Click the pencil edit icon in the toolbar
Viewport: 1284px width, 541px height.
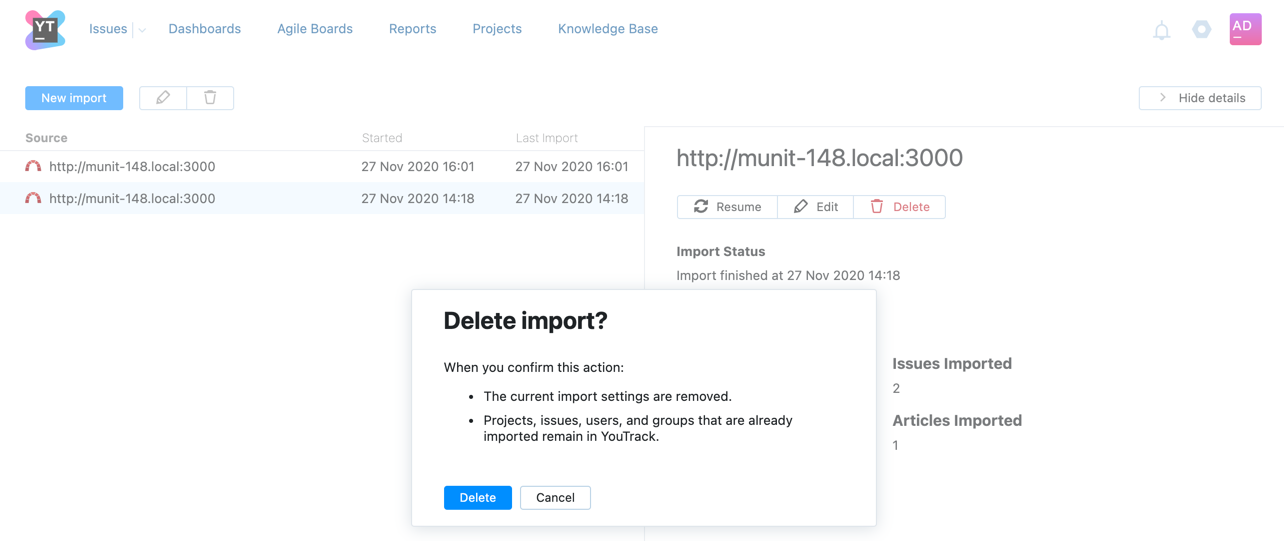(163, 98)
